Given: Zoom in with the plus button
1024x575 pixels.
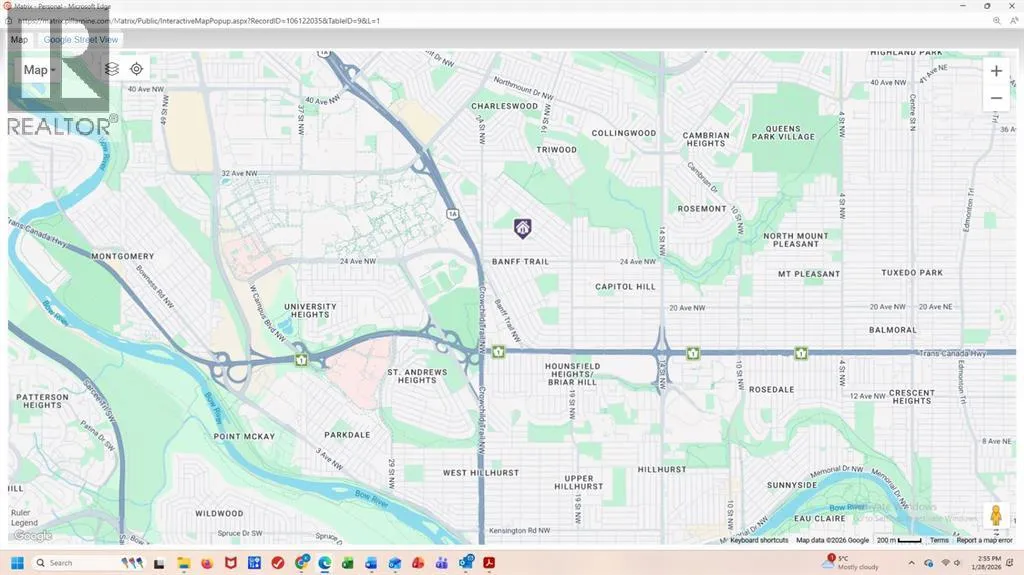Looking at the screenshot, I should point(996,71).
